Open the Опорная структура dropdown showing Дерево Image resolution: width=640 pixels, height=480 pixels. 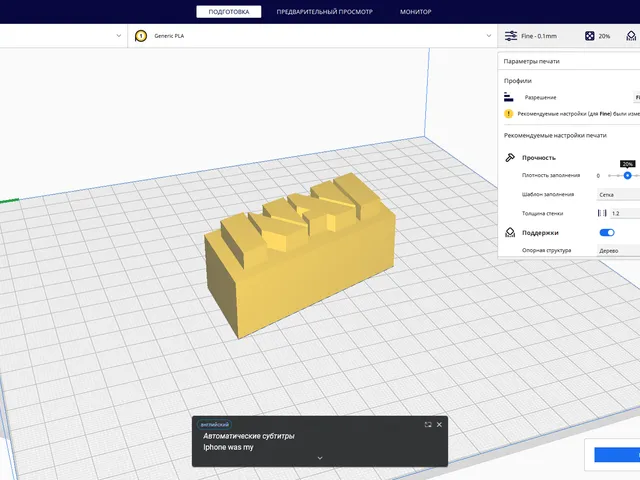coord(618,251)
